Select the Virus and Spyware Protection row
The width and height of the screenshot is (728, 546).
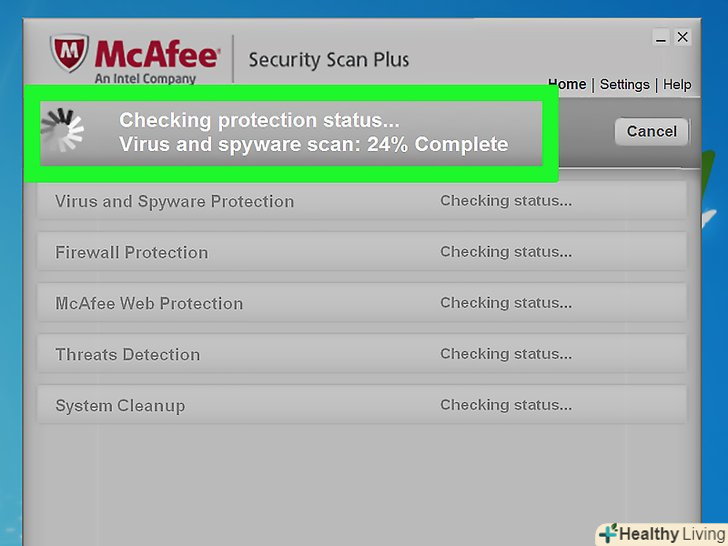click(175, 201)
